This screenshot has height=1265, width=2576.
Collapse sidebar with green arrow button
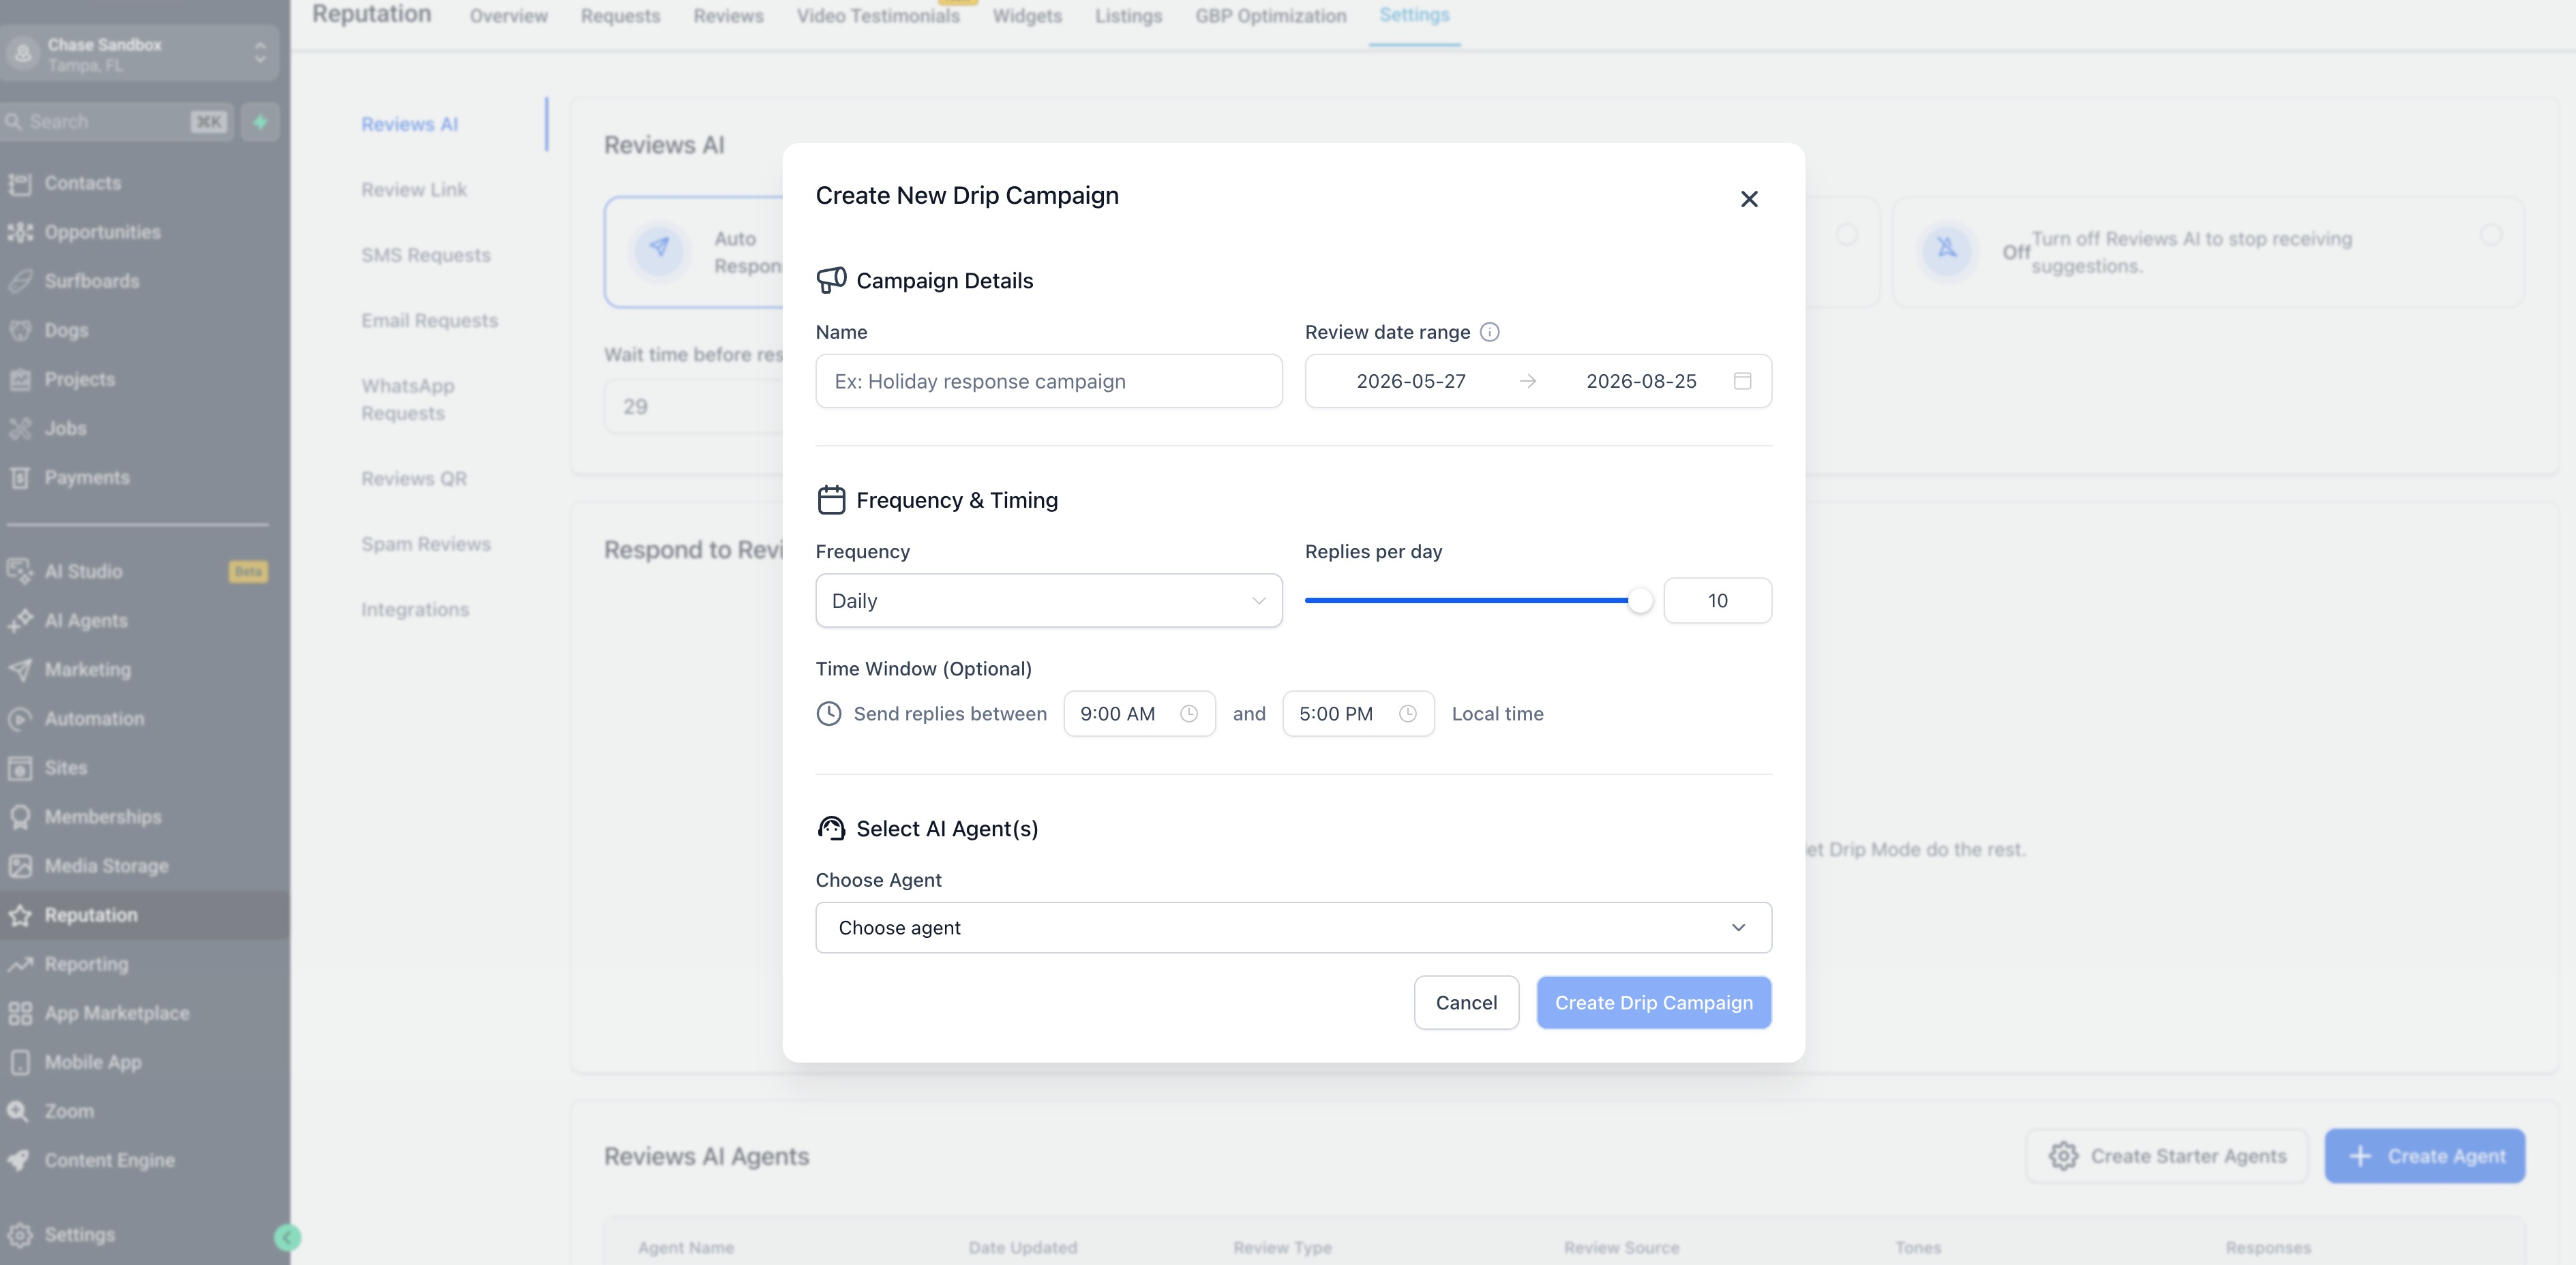[x=287, y=1238]
